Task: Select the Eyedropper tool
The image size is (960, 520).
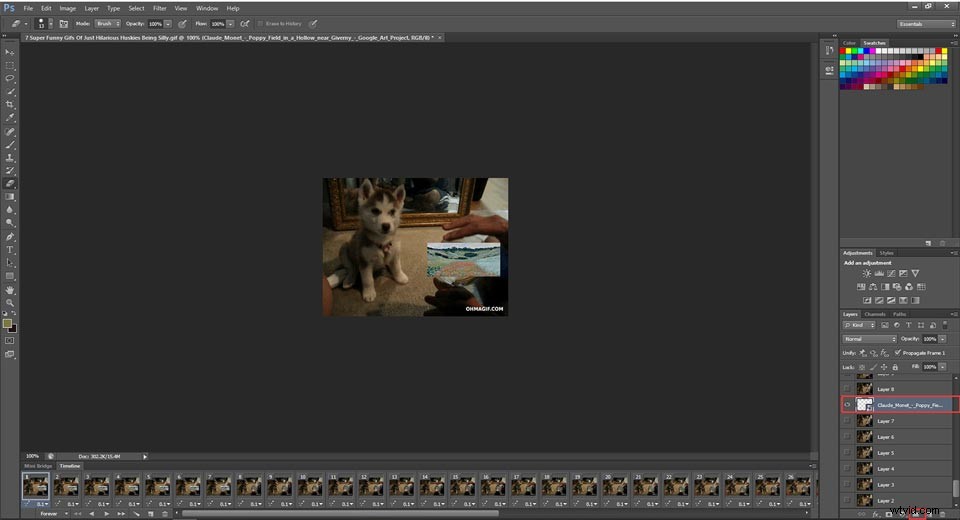Action: coord(10,118)
